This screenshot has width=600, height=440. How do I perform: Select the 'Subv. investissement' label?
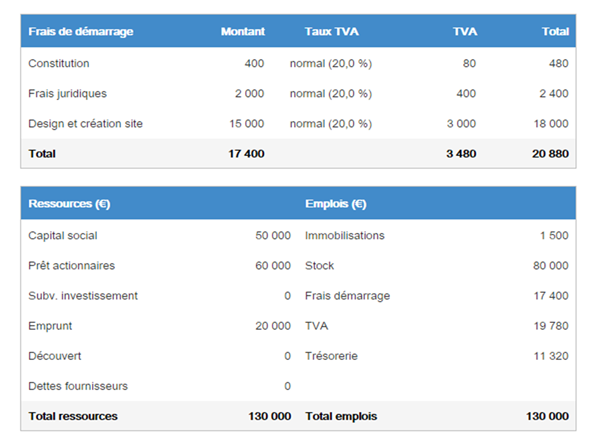coord(83,296)
